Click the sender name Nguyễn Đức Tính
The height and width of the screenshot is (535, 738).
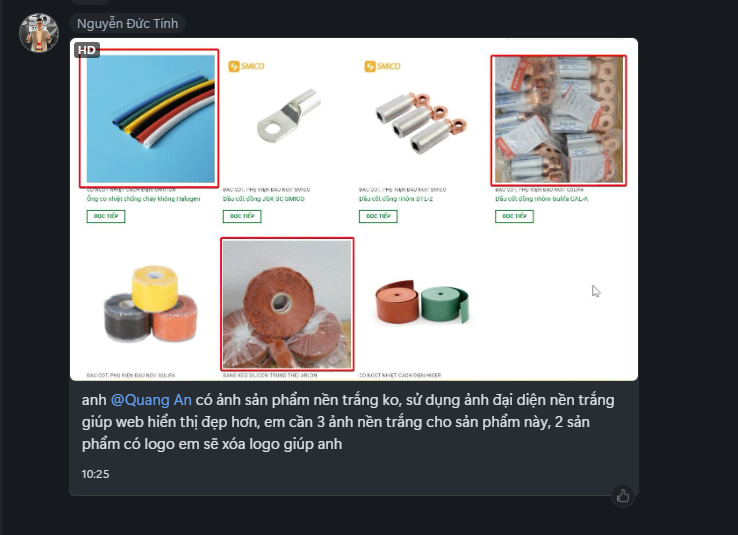tap(128, 24)
